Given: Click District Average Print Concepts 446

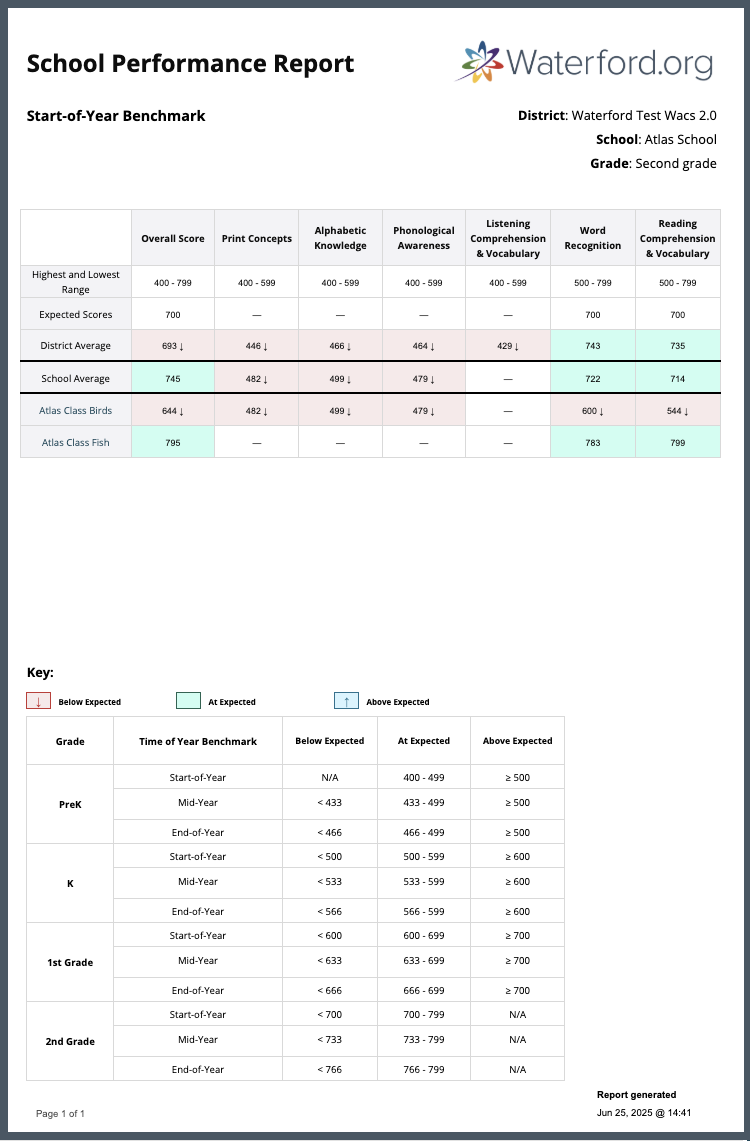Looking at the screenshot, I should click(x=257, y=346).
